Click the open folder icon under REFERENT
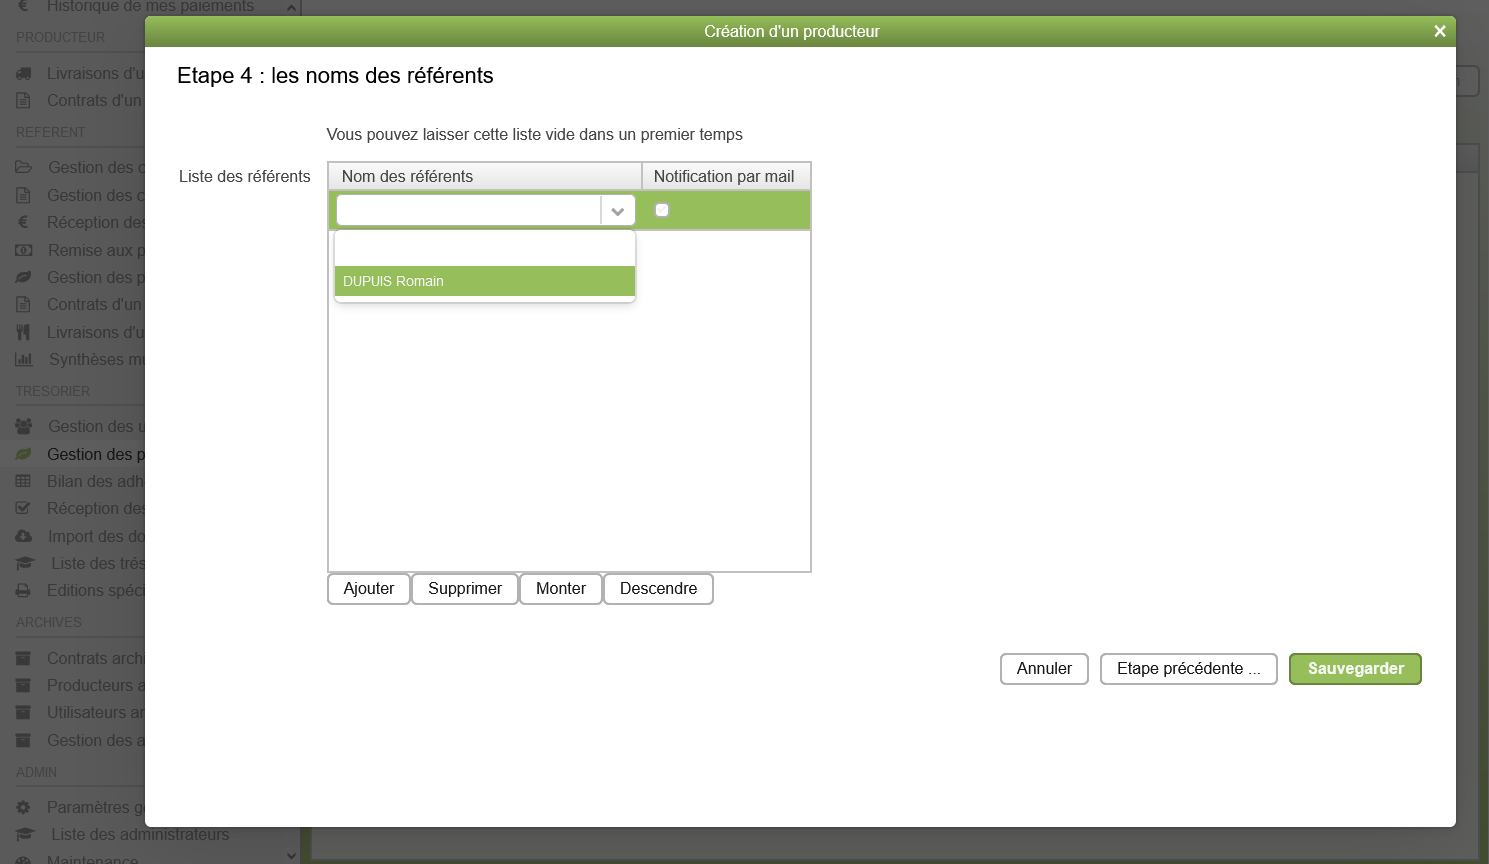The width and height of the screenshot is (1489, 864). point(24,167)
